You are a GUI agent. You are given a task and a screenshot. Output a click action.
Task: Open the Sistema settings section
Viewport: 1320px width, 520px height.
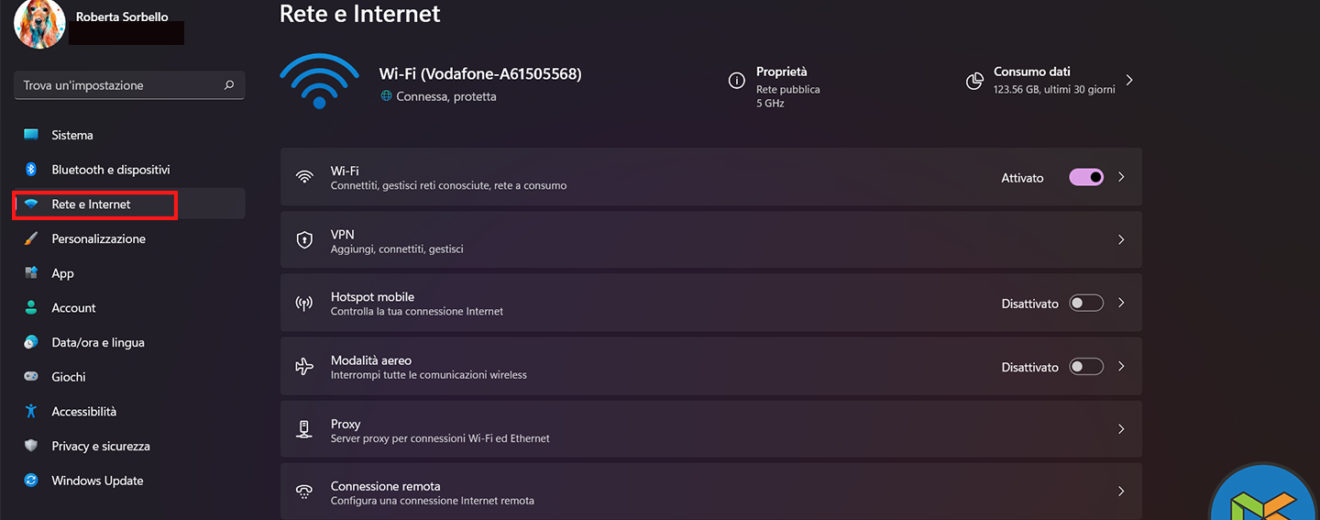72,135
